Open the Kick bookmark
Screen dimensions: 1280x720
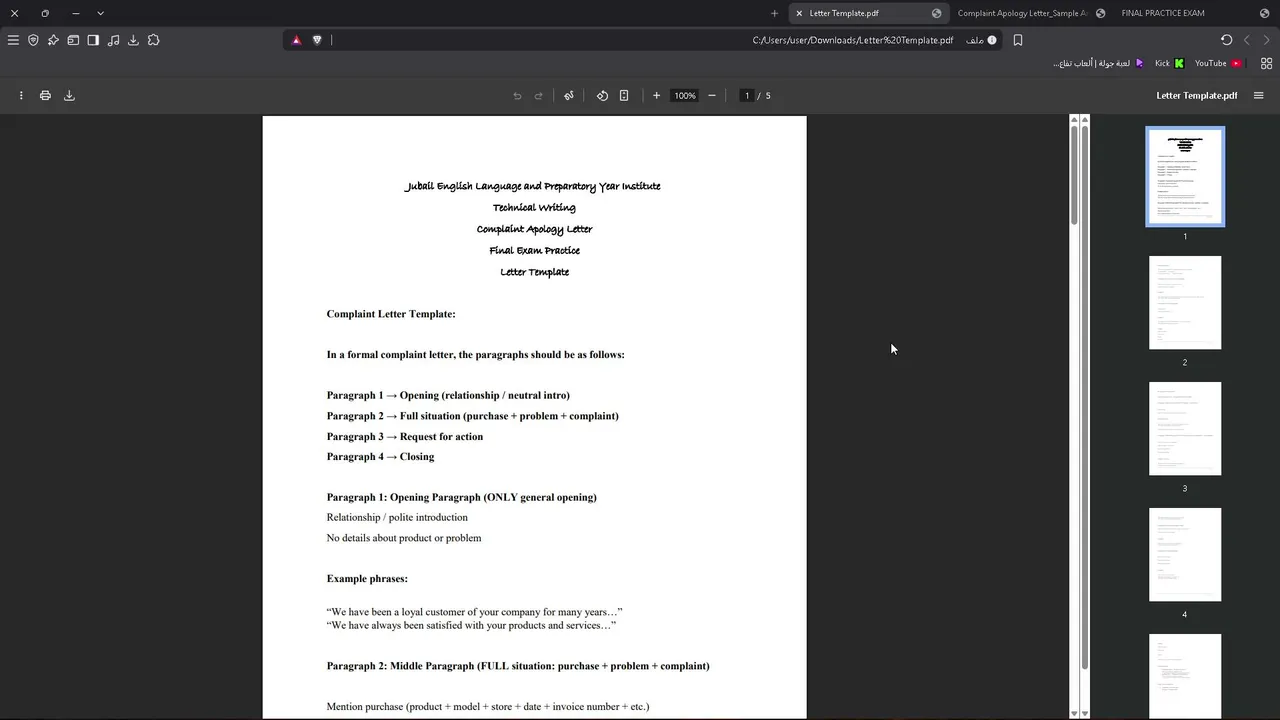[1169, 63]
